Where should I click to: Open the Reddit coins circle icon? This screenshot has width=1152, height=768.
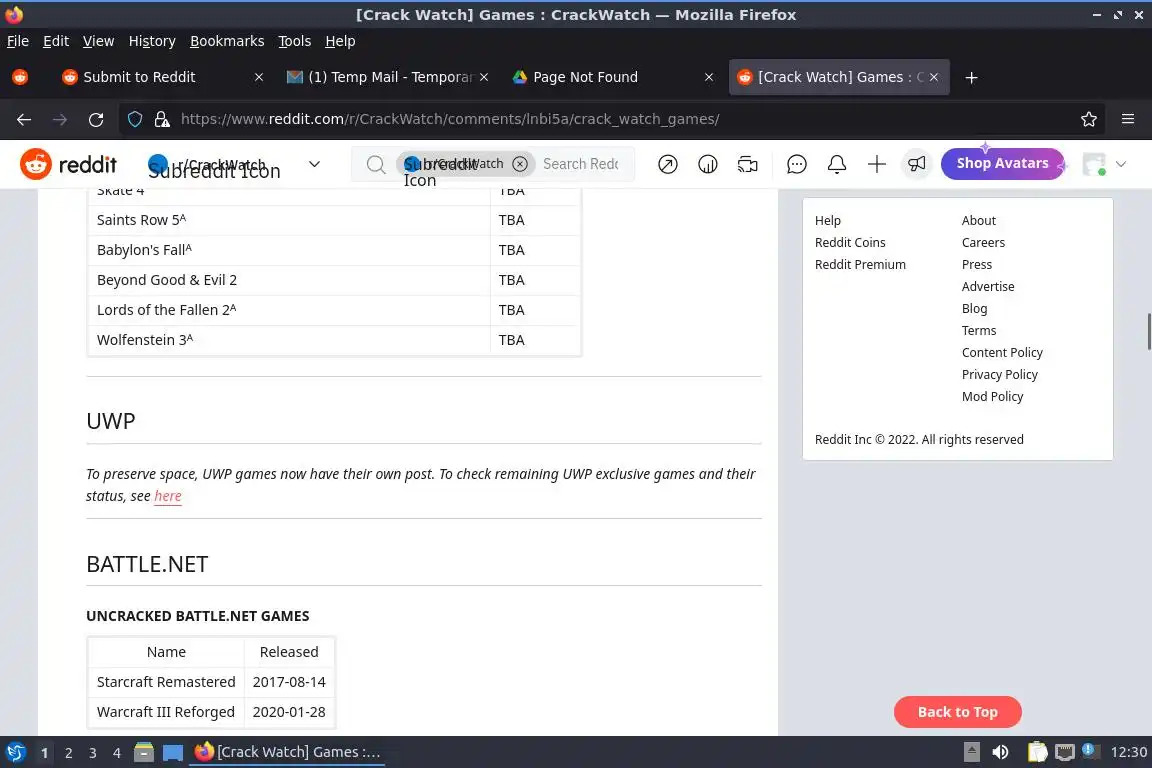pyautogui.click(x=708, y=164)
